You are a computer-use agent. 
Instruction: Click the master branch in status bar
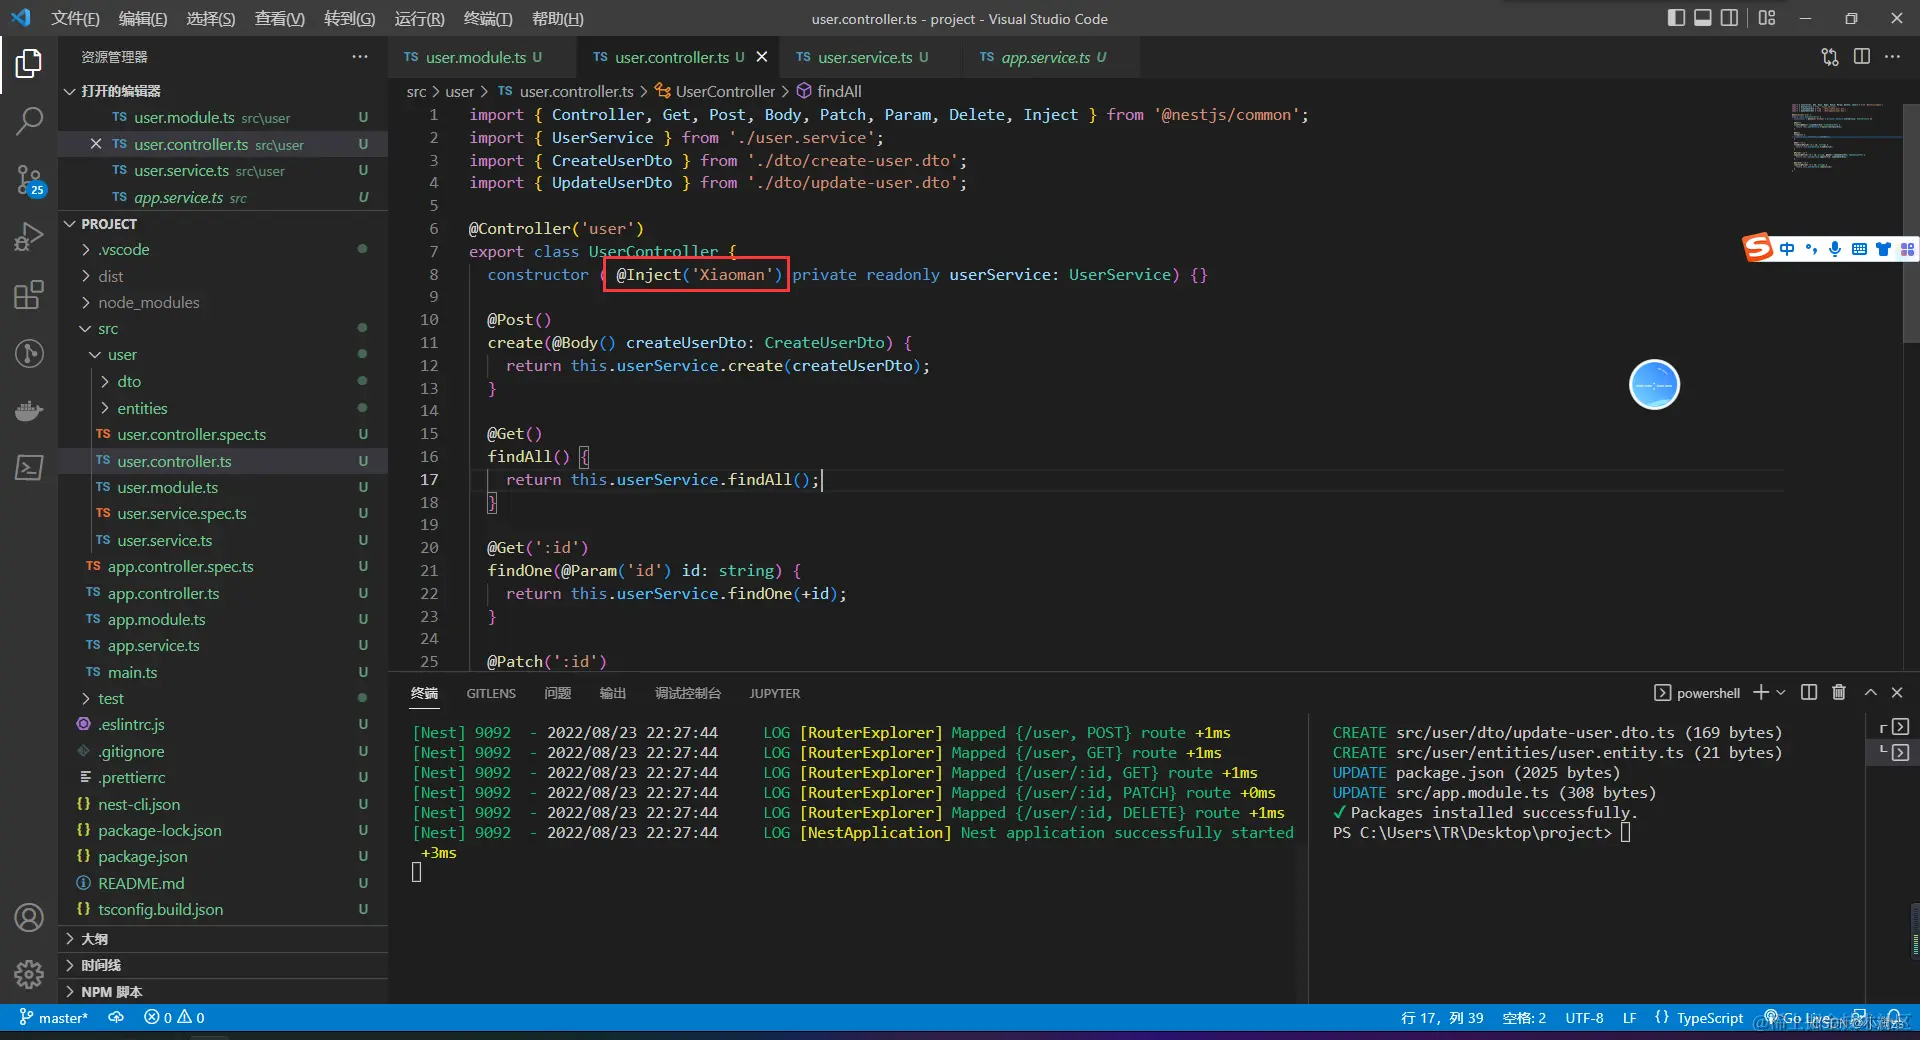(55, 1017)
